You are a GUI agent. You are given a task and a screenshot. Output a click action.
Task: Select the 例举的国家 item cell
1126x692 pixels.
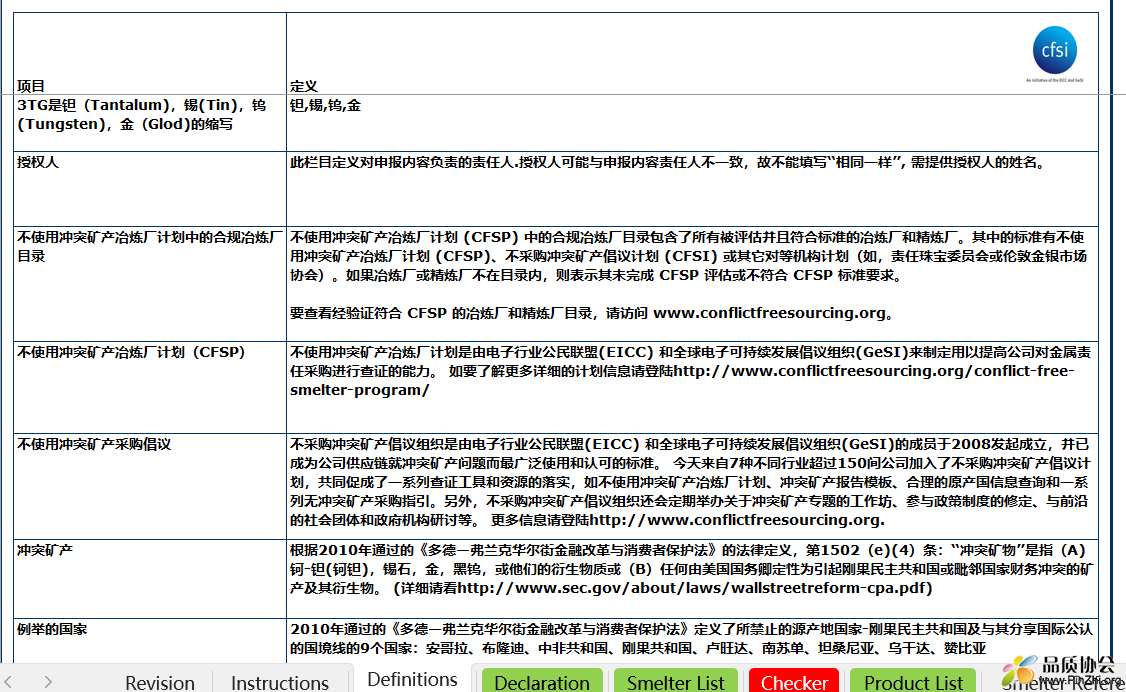149,641
